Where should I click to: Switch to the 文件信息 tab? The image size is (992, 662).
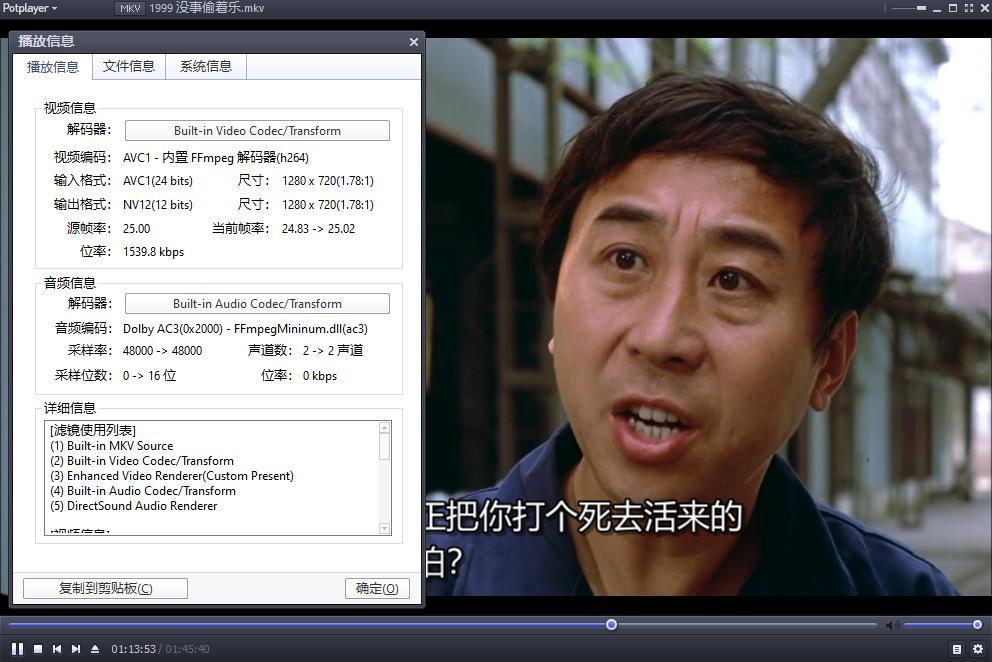[x=129, y=67]
